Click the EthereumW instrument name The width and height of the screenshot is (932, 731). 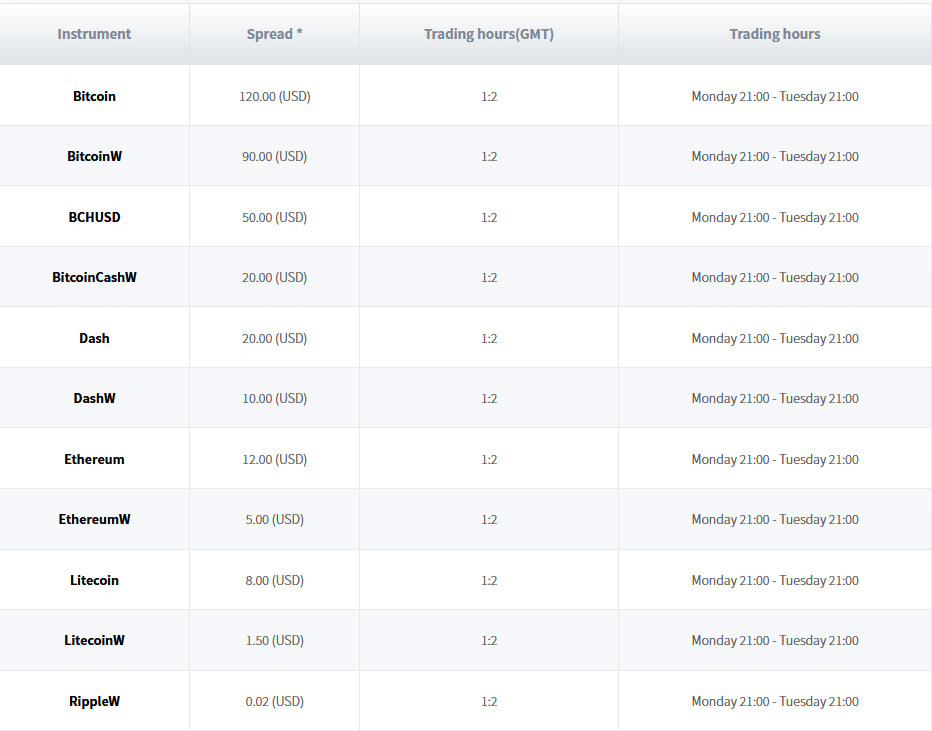(x=94, y=520)
